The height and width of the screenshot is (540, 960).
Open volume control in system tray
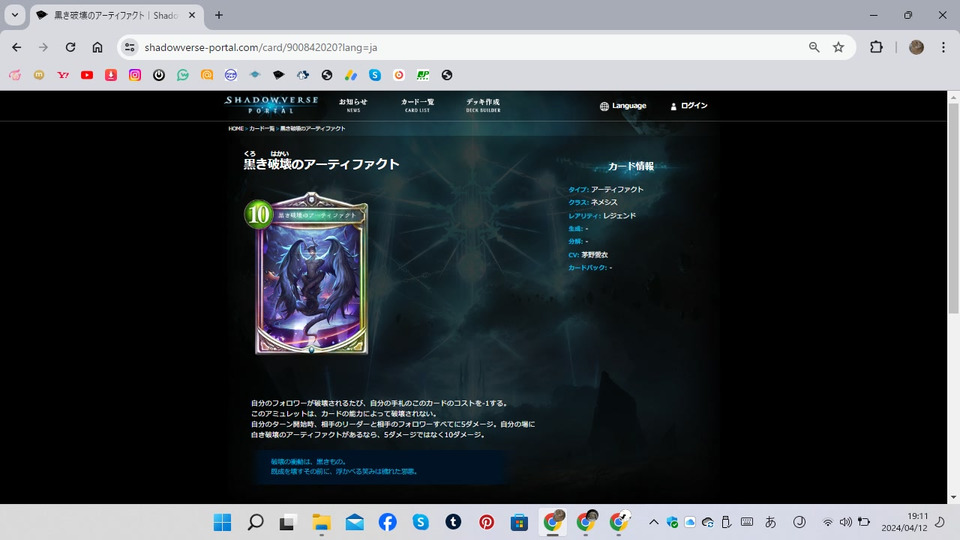[x=846, y=522]
